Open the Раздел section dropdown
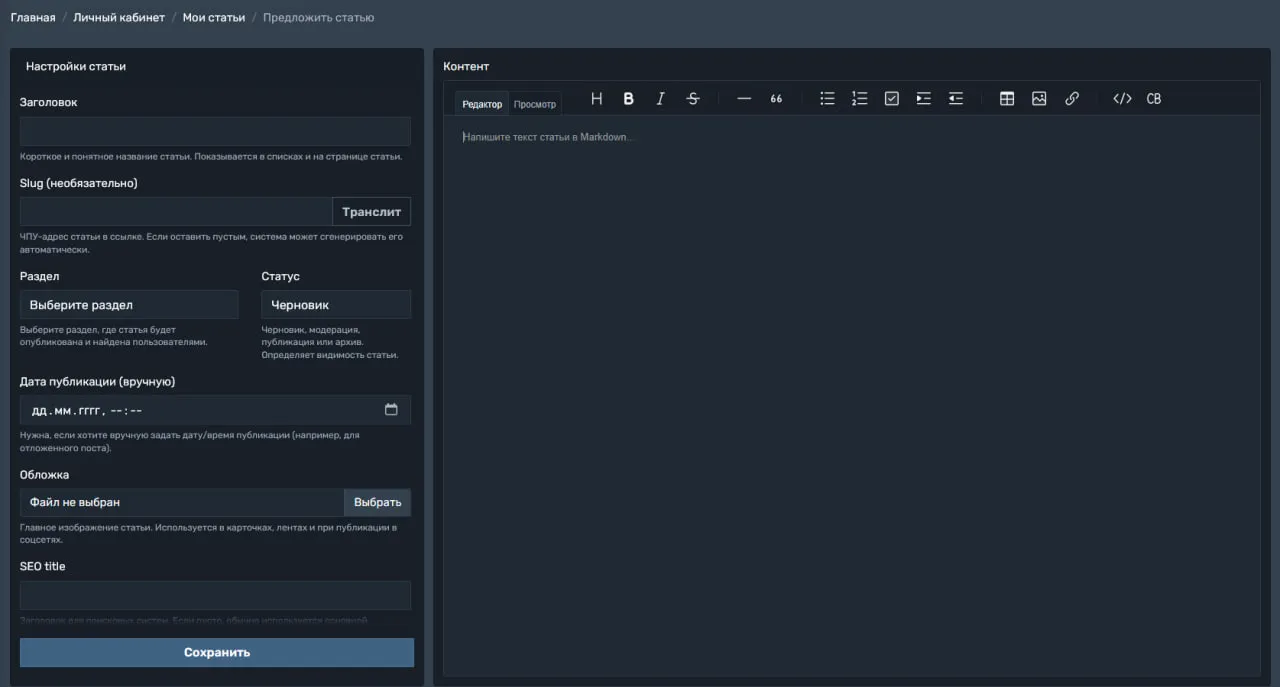This screenshot has width=1280, height=687. pyautogui.click(x=129, y=305)
